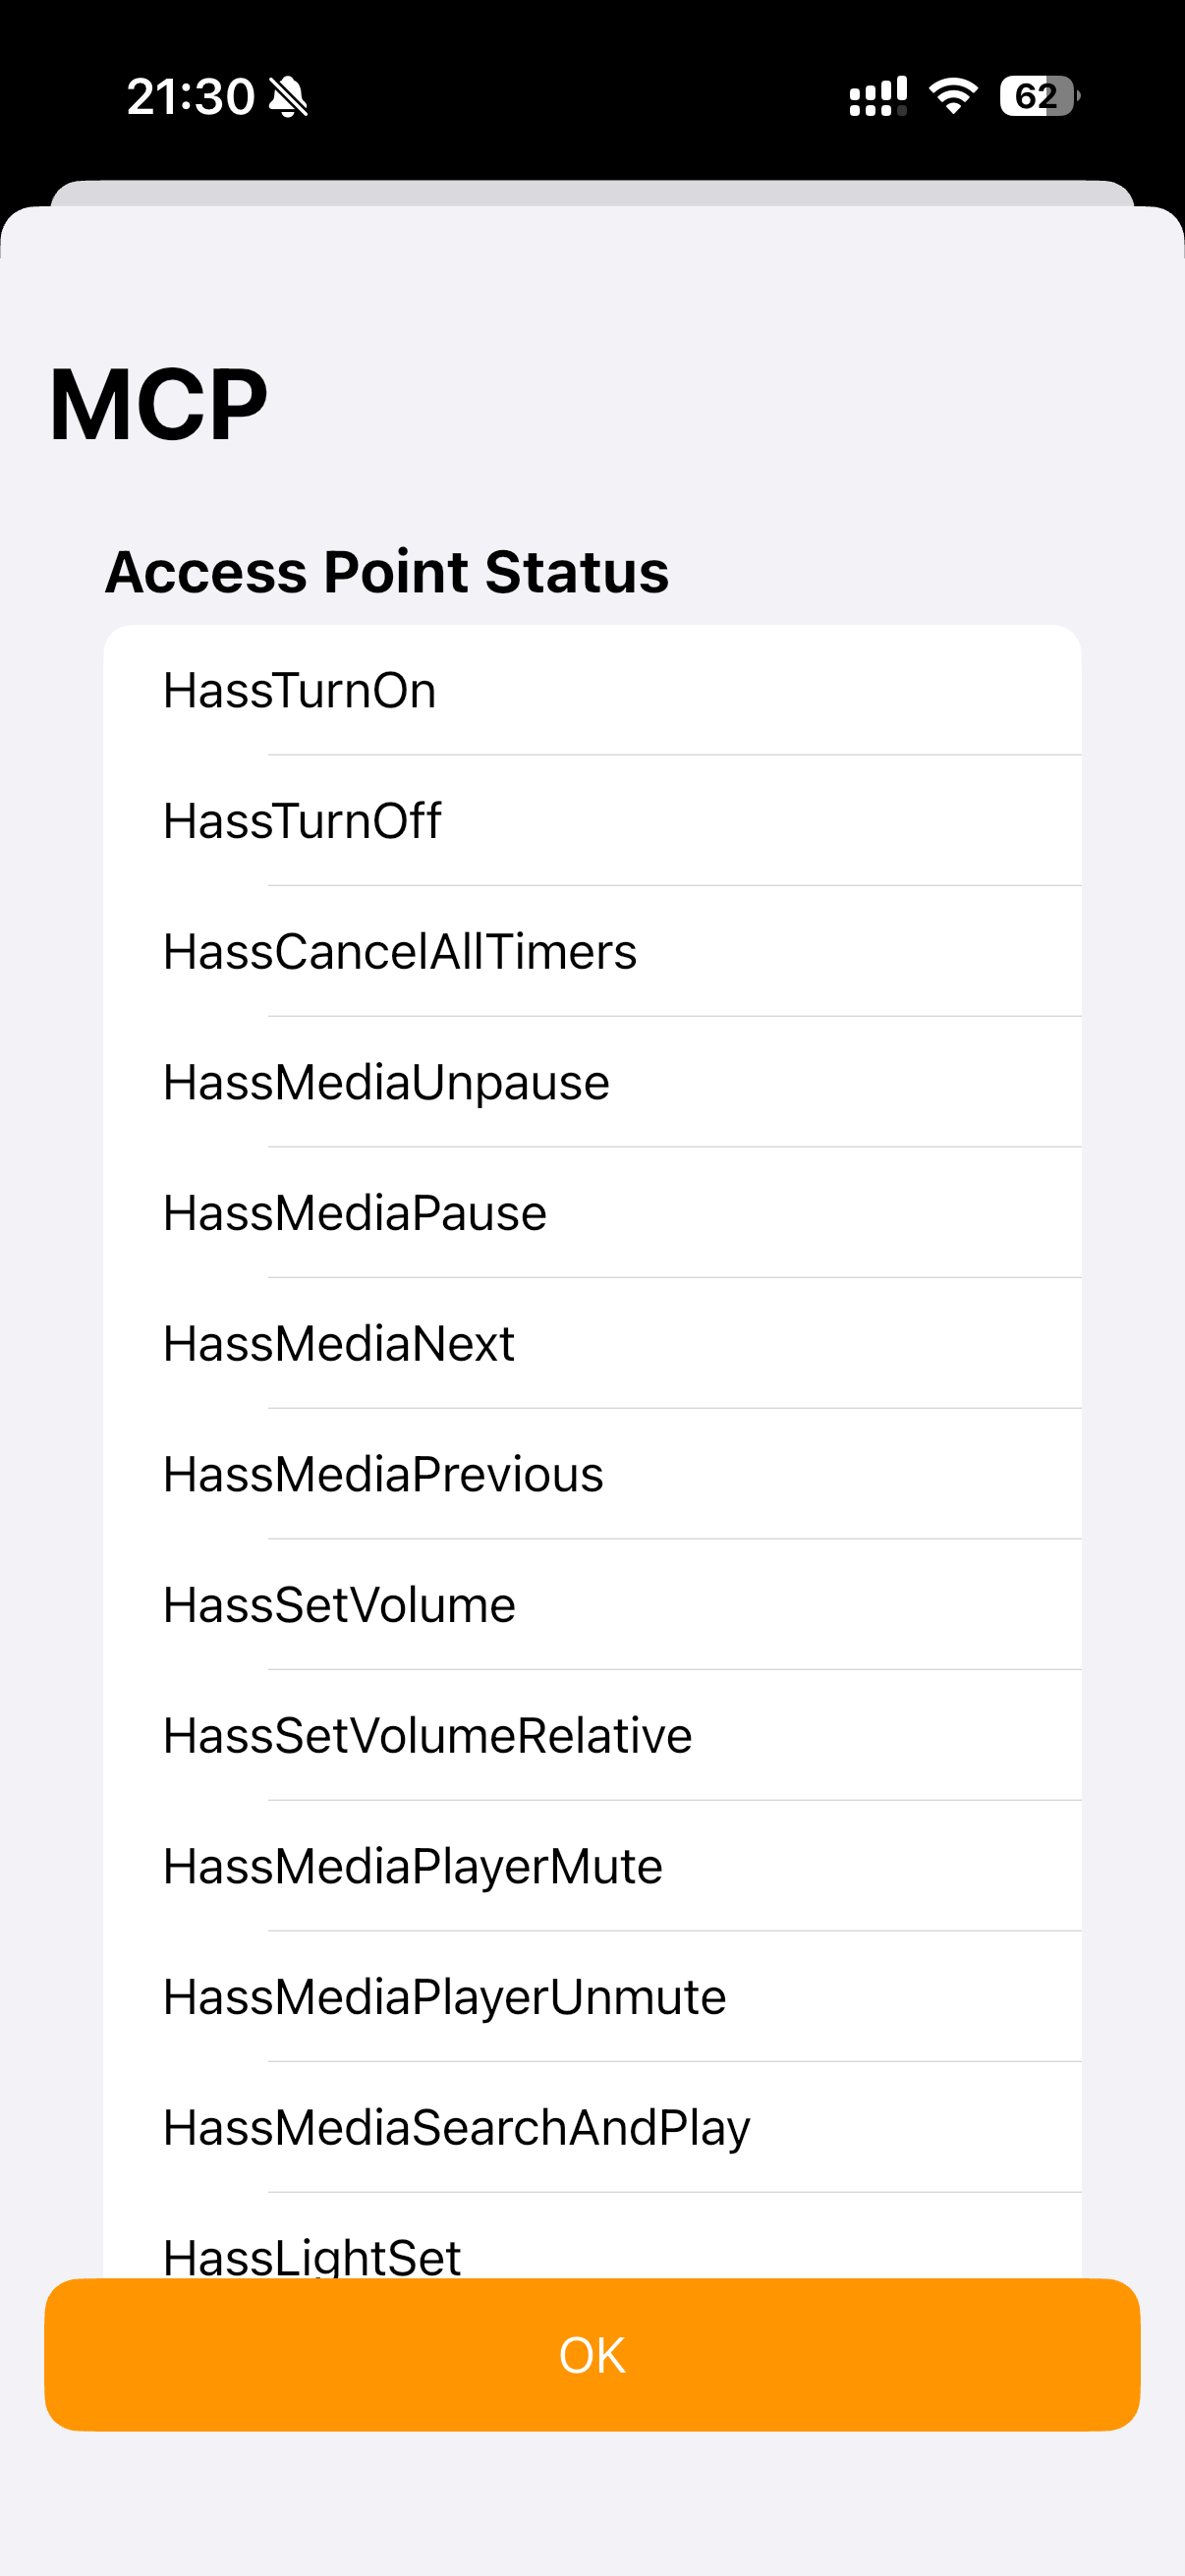Select the HassMediaNext row

[x=592, y=1344]
